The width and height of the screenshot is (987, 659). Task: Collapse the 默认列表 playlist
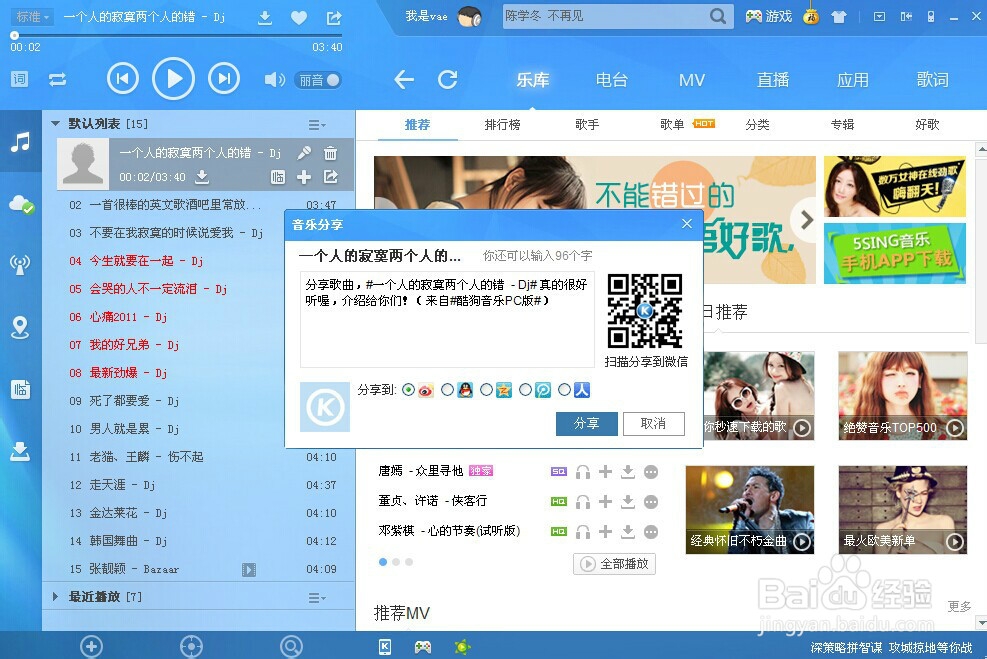[55, 123]
